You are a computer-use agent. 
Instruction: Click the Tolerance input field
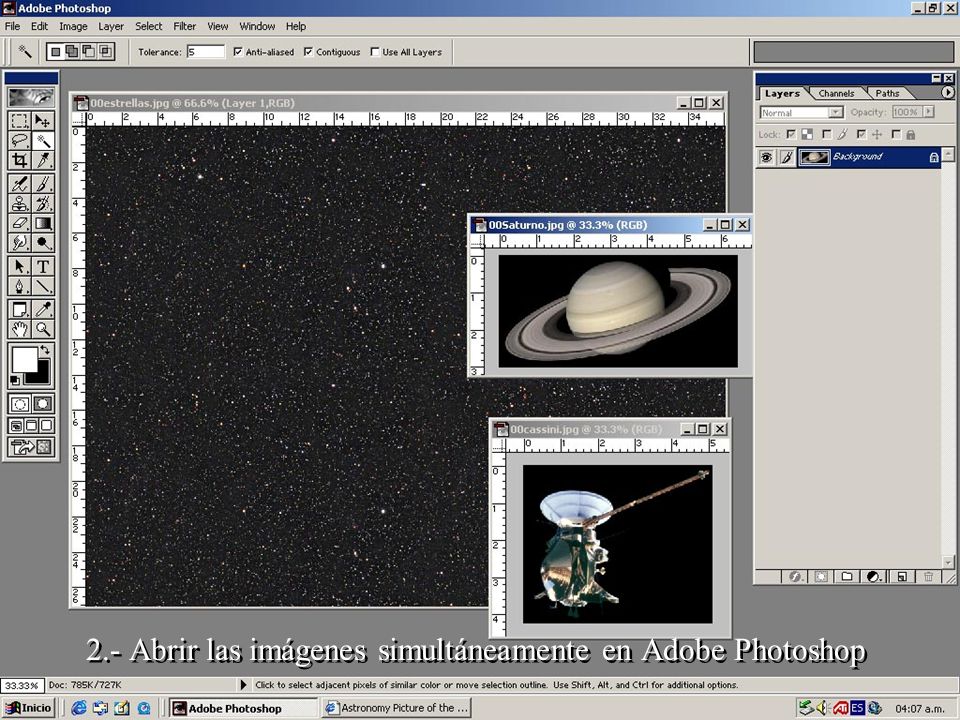click(x=206, y=52)
